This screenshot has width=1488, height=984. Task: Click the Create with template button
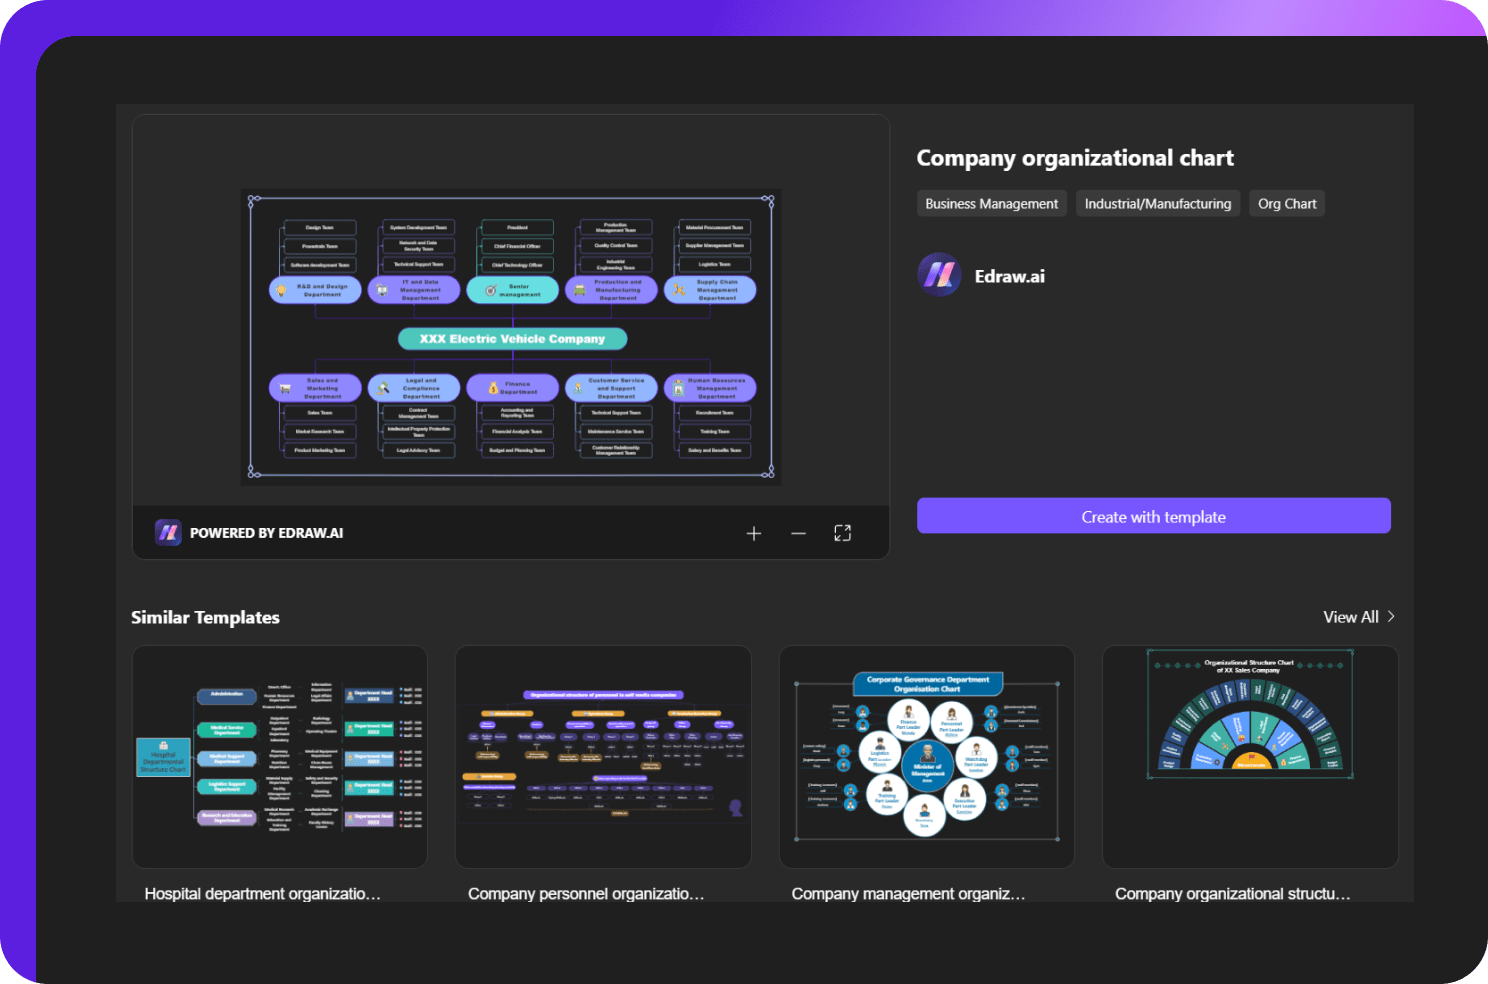click(1153, 516)
